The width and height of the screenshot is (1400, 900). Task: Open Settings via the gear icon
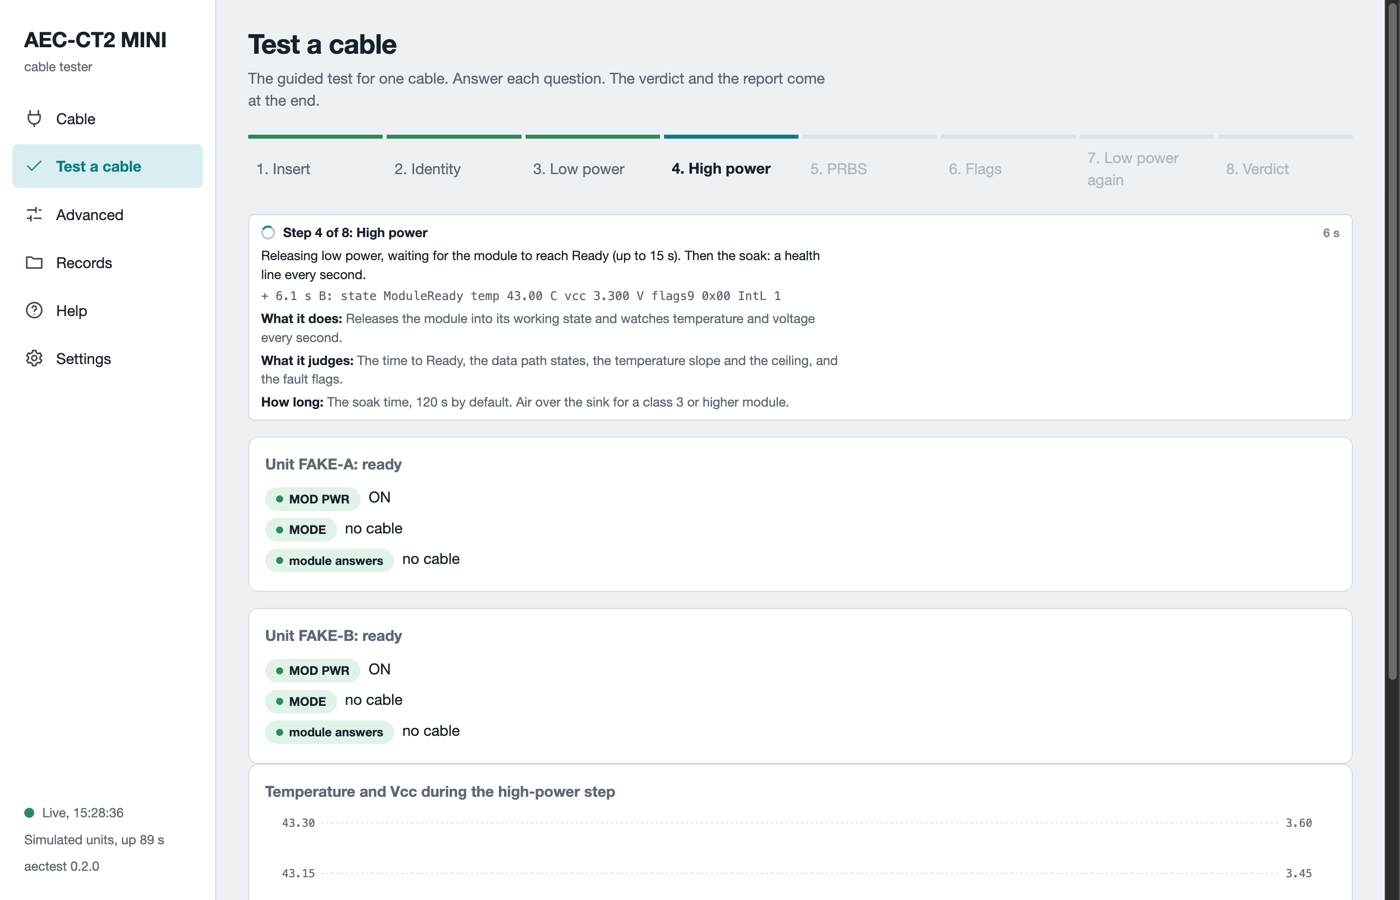(34, 358)
